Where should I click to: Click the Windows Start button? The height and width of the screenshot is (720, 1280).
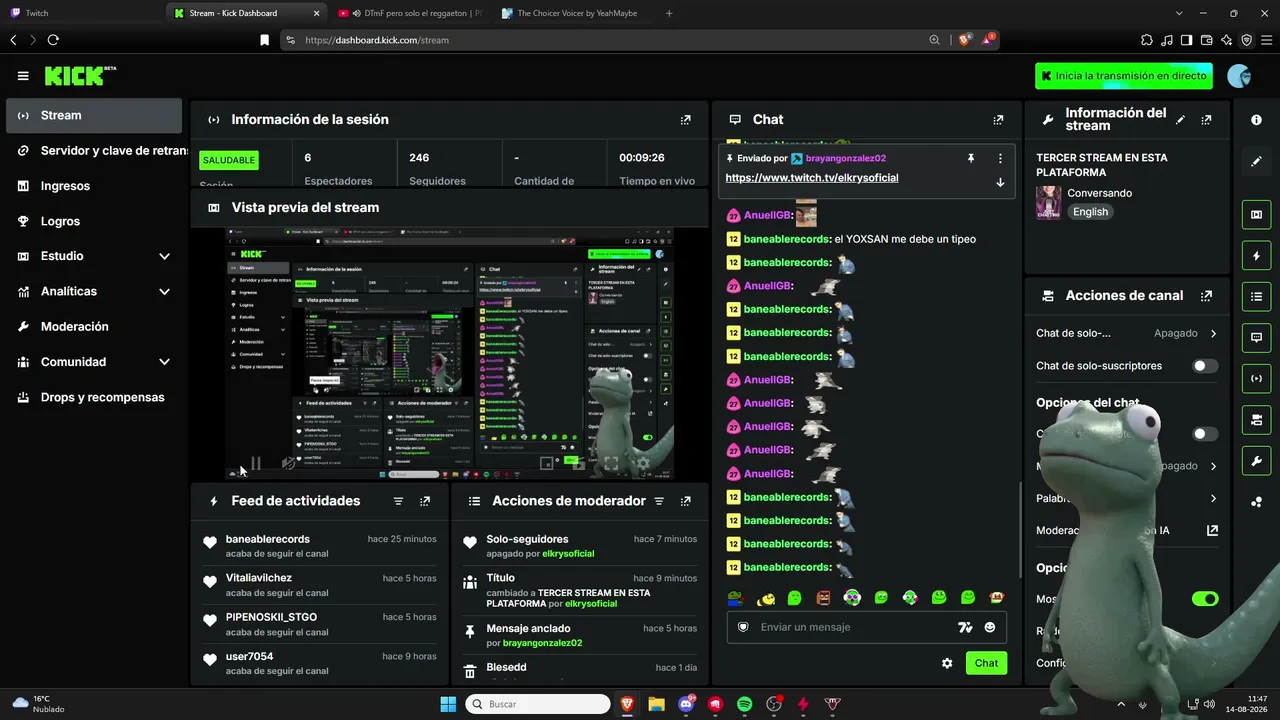[448, 704]
